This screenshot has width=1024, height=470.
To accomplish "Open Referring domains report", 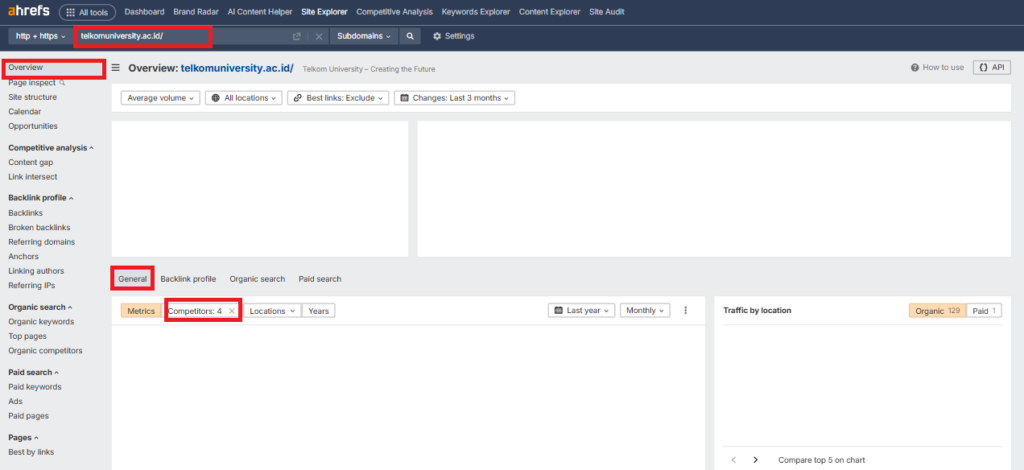I will pyautogui.click(x=41, y=242).
